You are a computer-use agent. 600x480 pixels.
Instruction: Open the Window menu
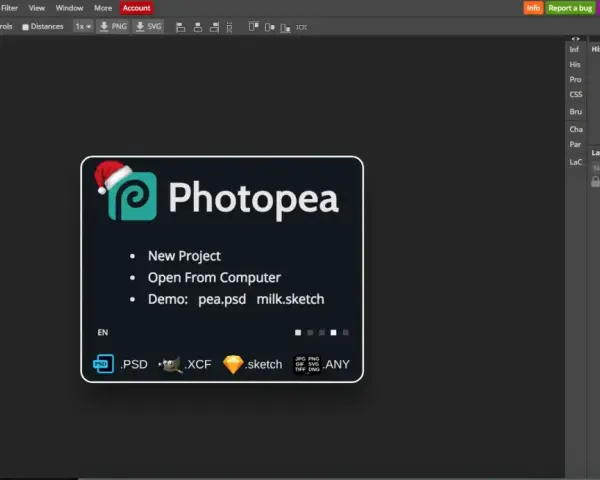tap(69, 8)
